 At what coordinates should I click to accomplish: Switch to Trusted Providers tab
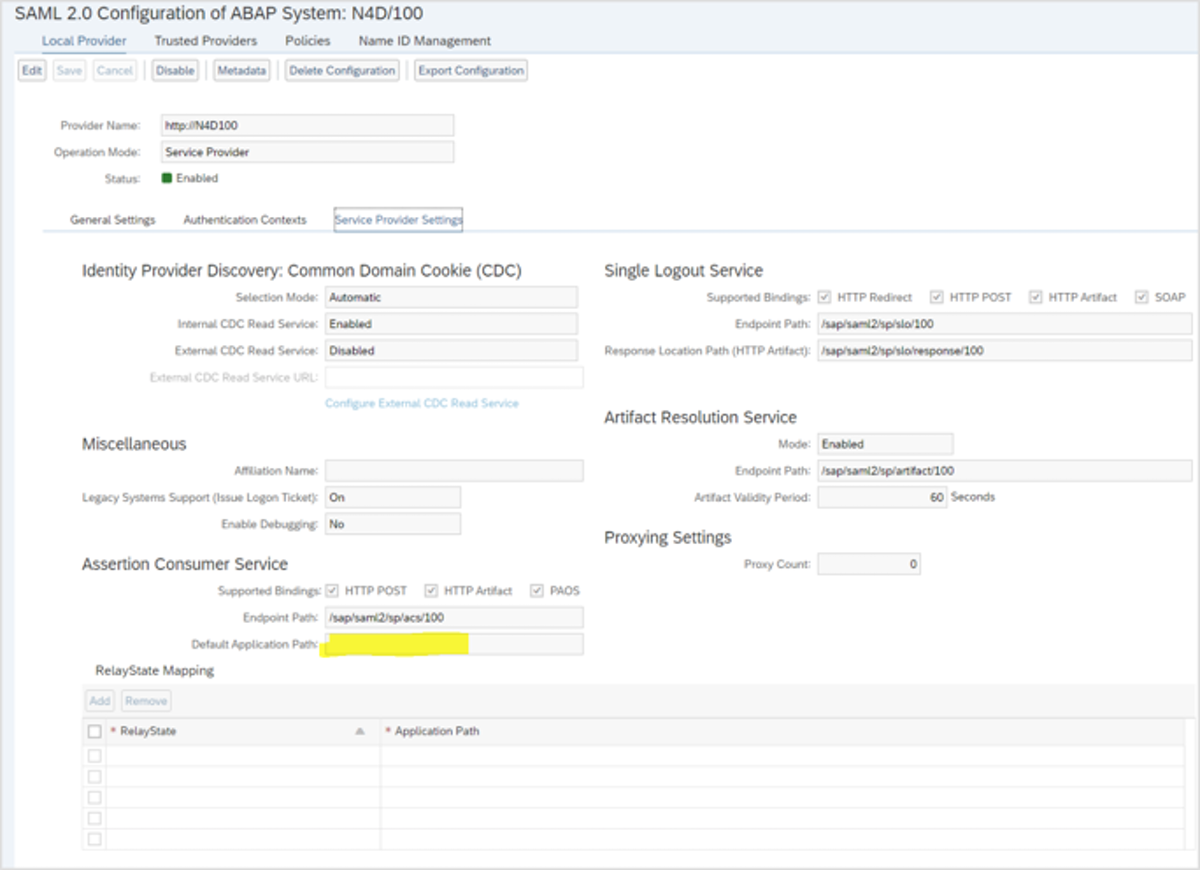tap(205, 41)
